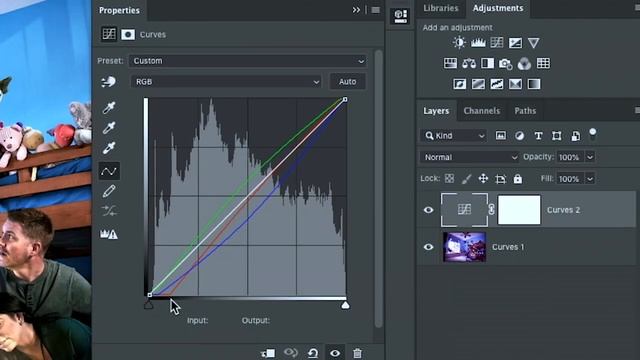Viewport: 640px width, 360px height.
Task: Add a Black & White adjustment
Action: coord(487,63)
